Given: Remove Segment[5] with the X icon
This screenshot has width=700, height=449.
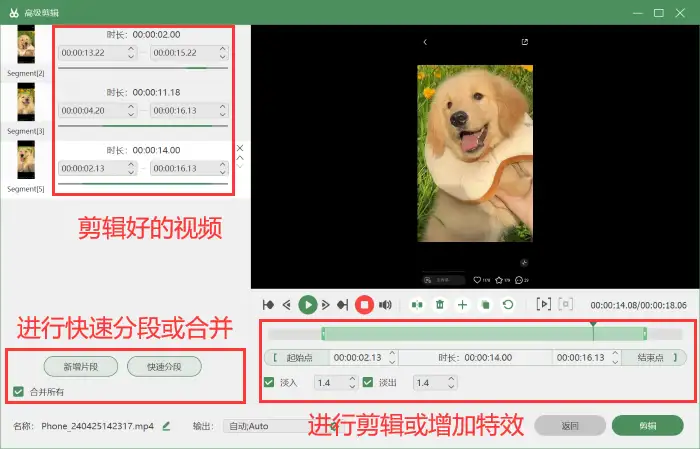Looking at the screenshot, I should point(240,148).
